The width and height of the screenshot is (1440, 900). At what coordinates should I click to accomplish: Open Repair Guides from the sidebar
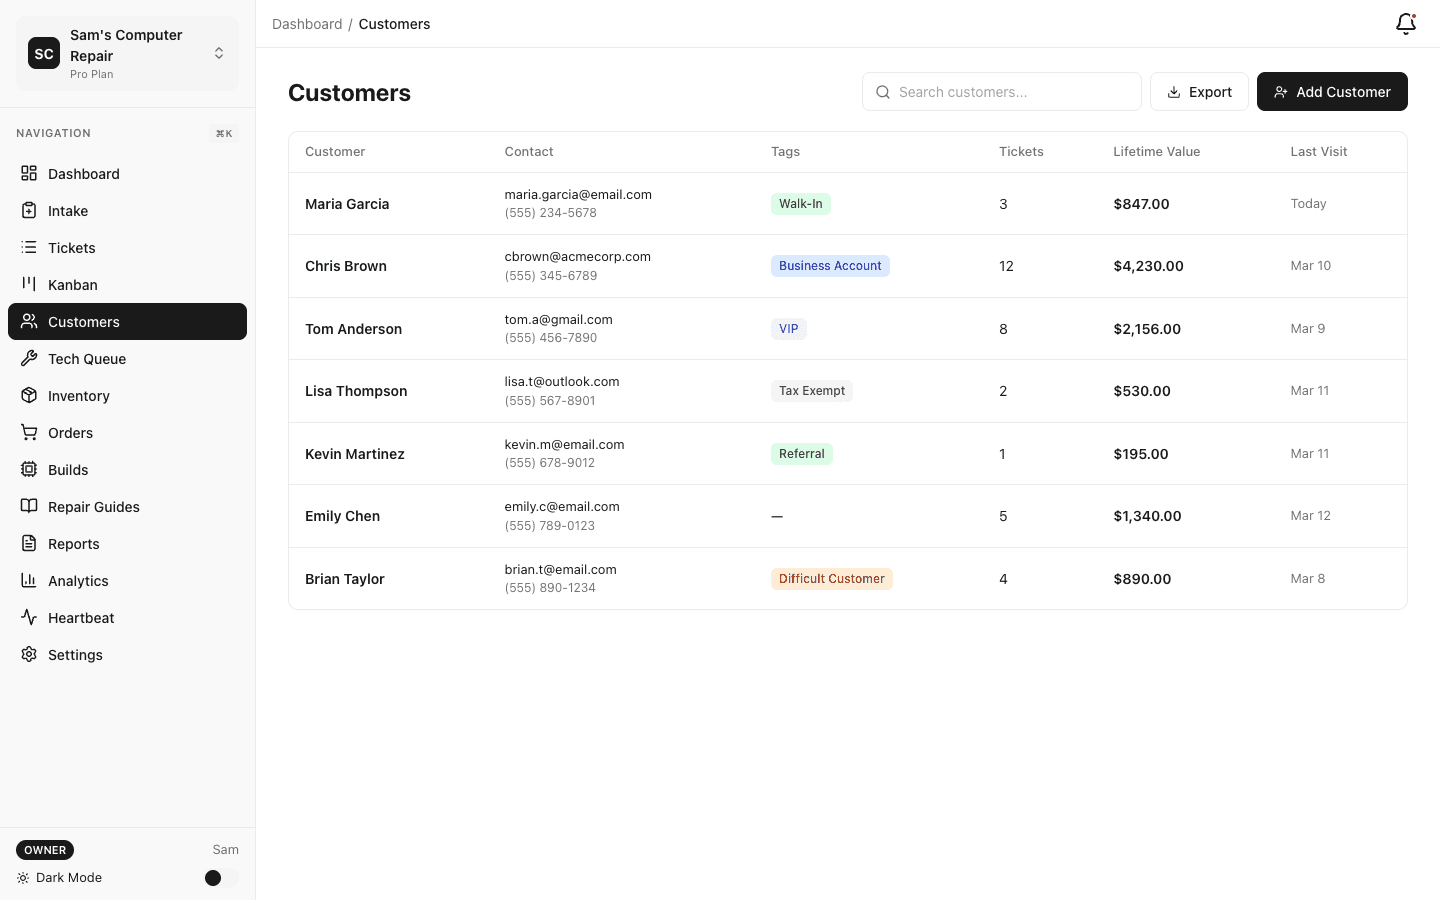coord(95,506)
